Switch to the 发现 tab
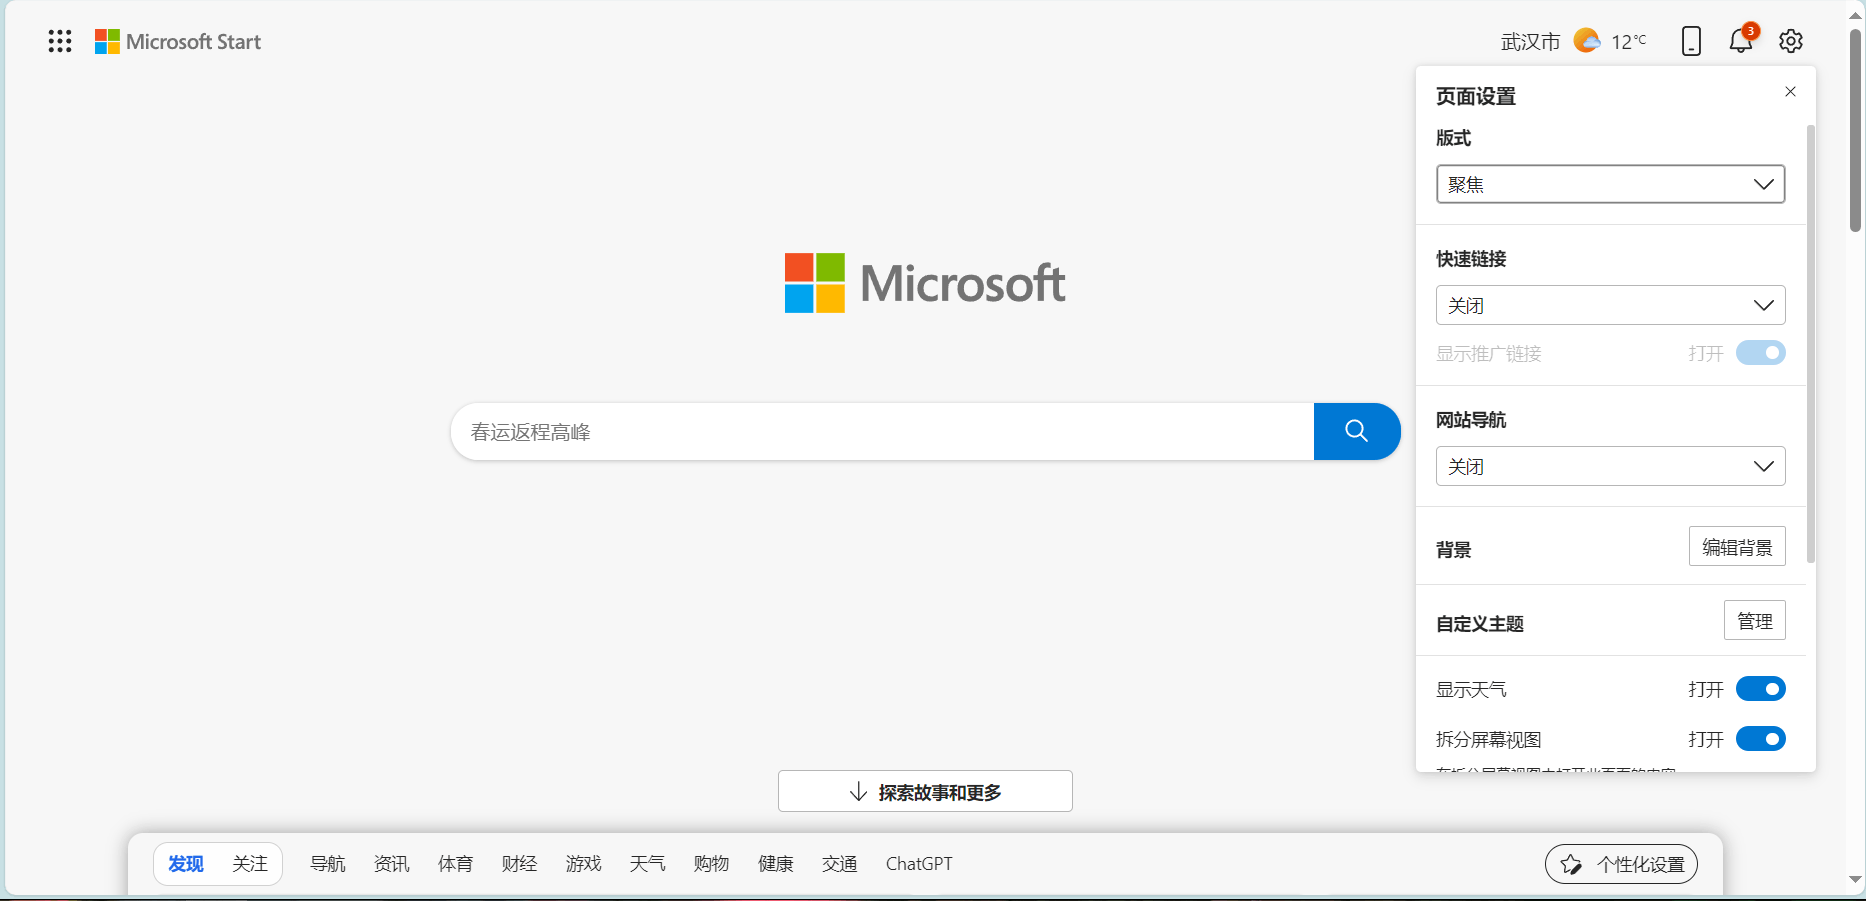The height and width of the screenshot is (901, 1866). (x=186, y=864)
